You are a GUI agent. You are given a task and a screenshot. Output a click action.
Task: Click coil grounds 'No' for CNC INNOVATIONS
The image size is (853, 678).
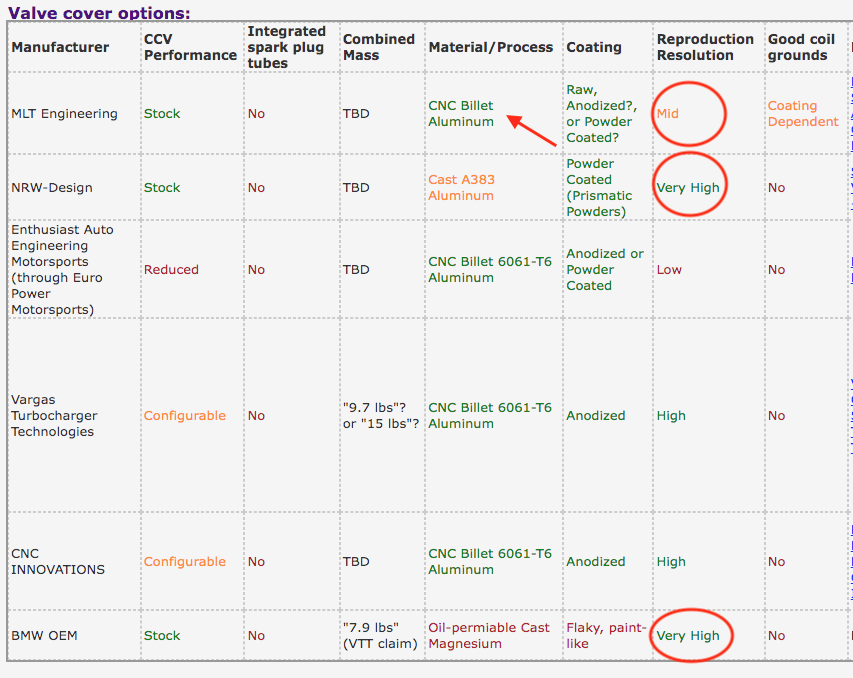click(776, 562)
